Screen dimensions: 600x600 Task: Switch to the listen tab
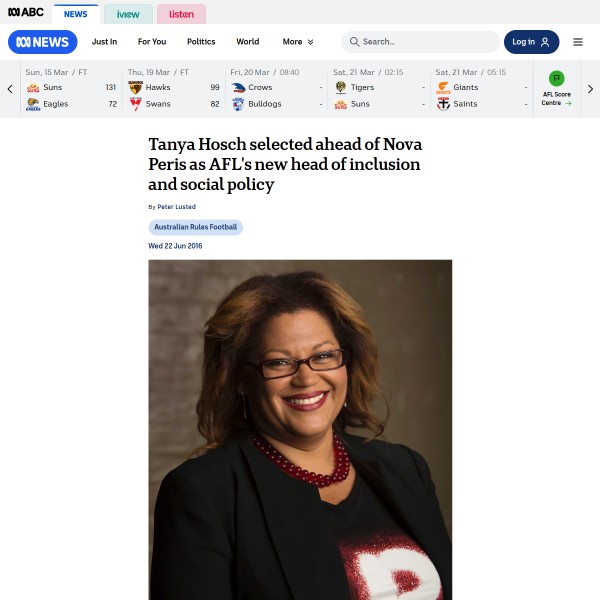click(181, 14)
